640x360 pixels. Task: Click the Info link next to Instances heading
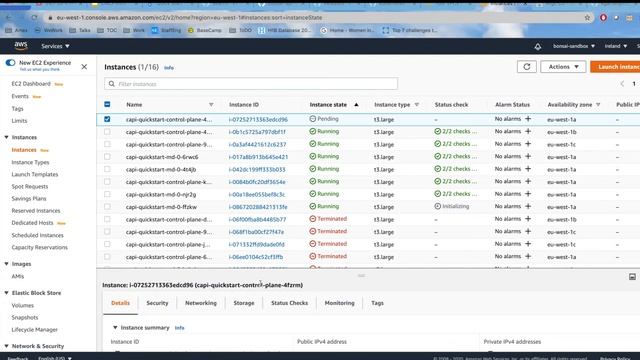coord(169,68)
